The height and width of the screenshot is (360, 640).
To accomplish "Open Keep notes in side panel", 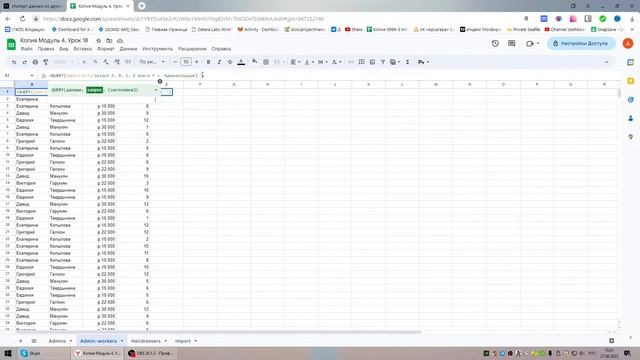I will (x=631, y=81).
